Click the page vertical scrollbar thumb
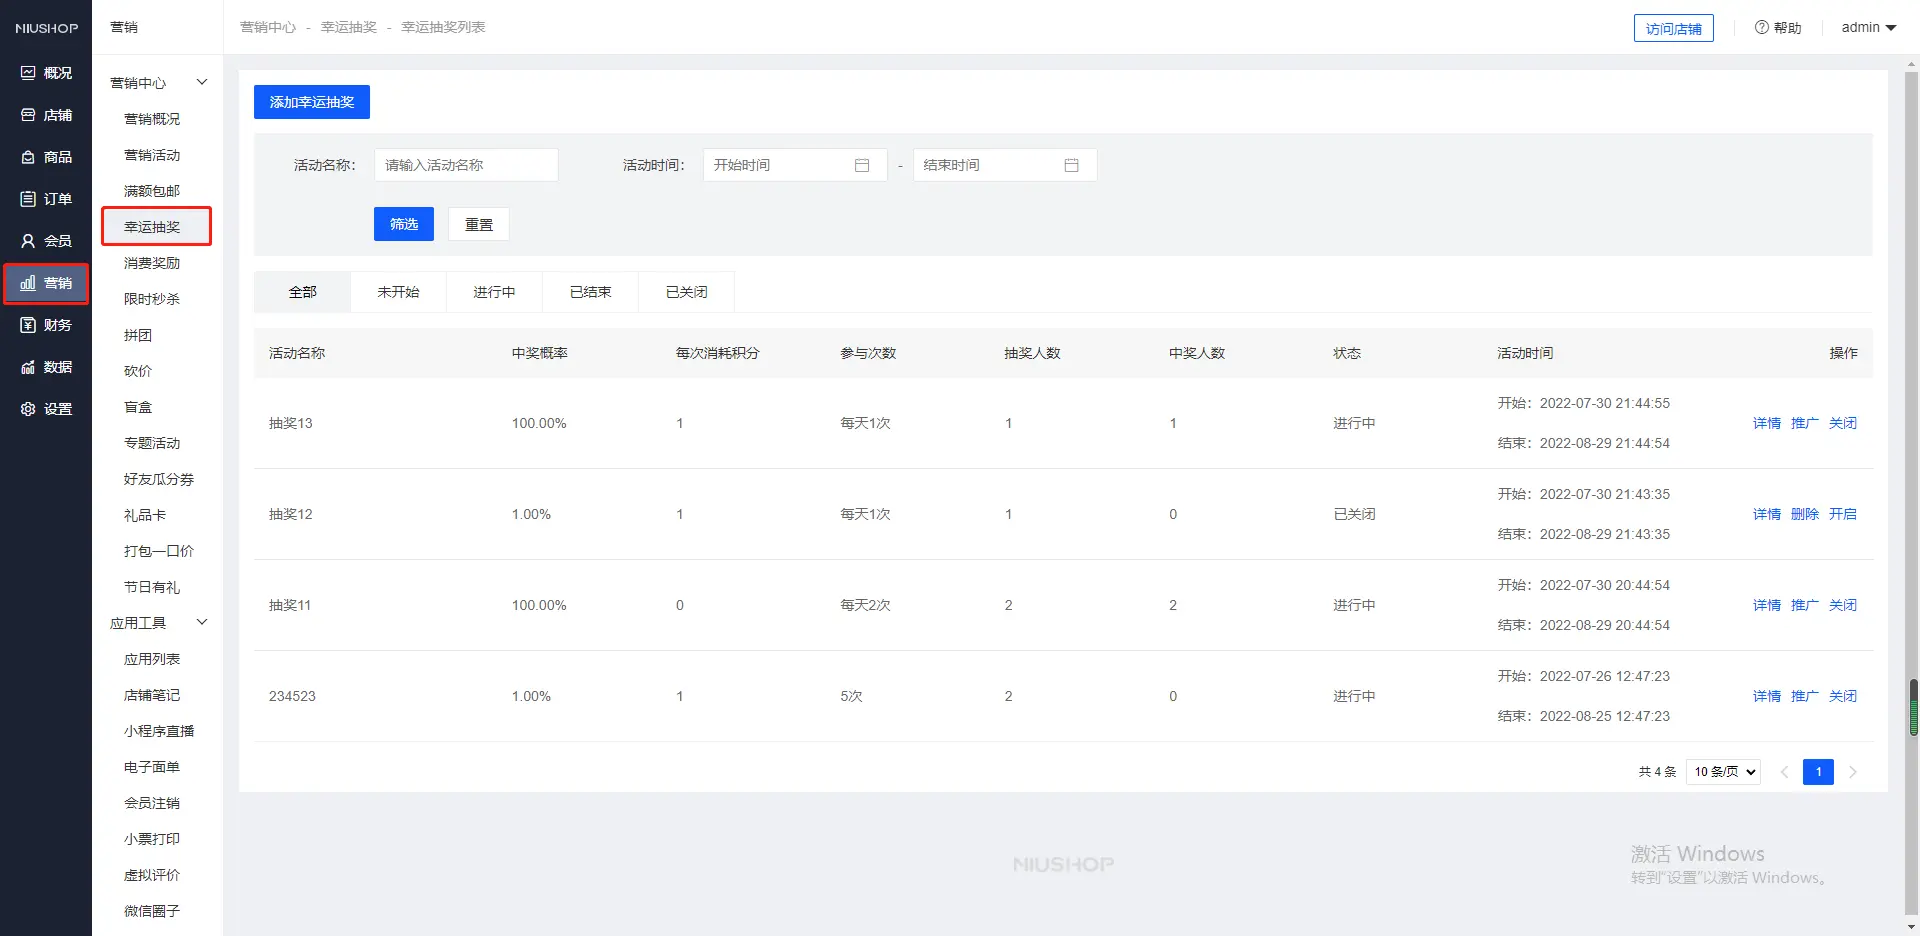The width and height of the screenshot is (1920, 936). (x=1913, y=707)
